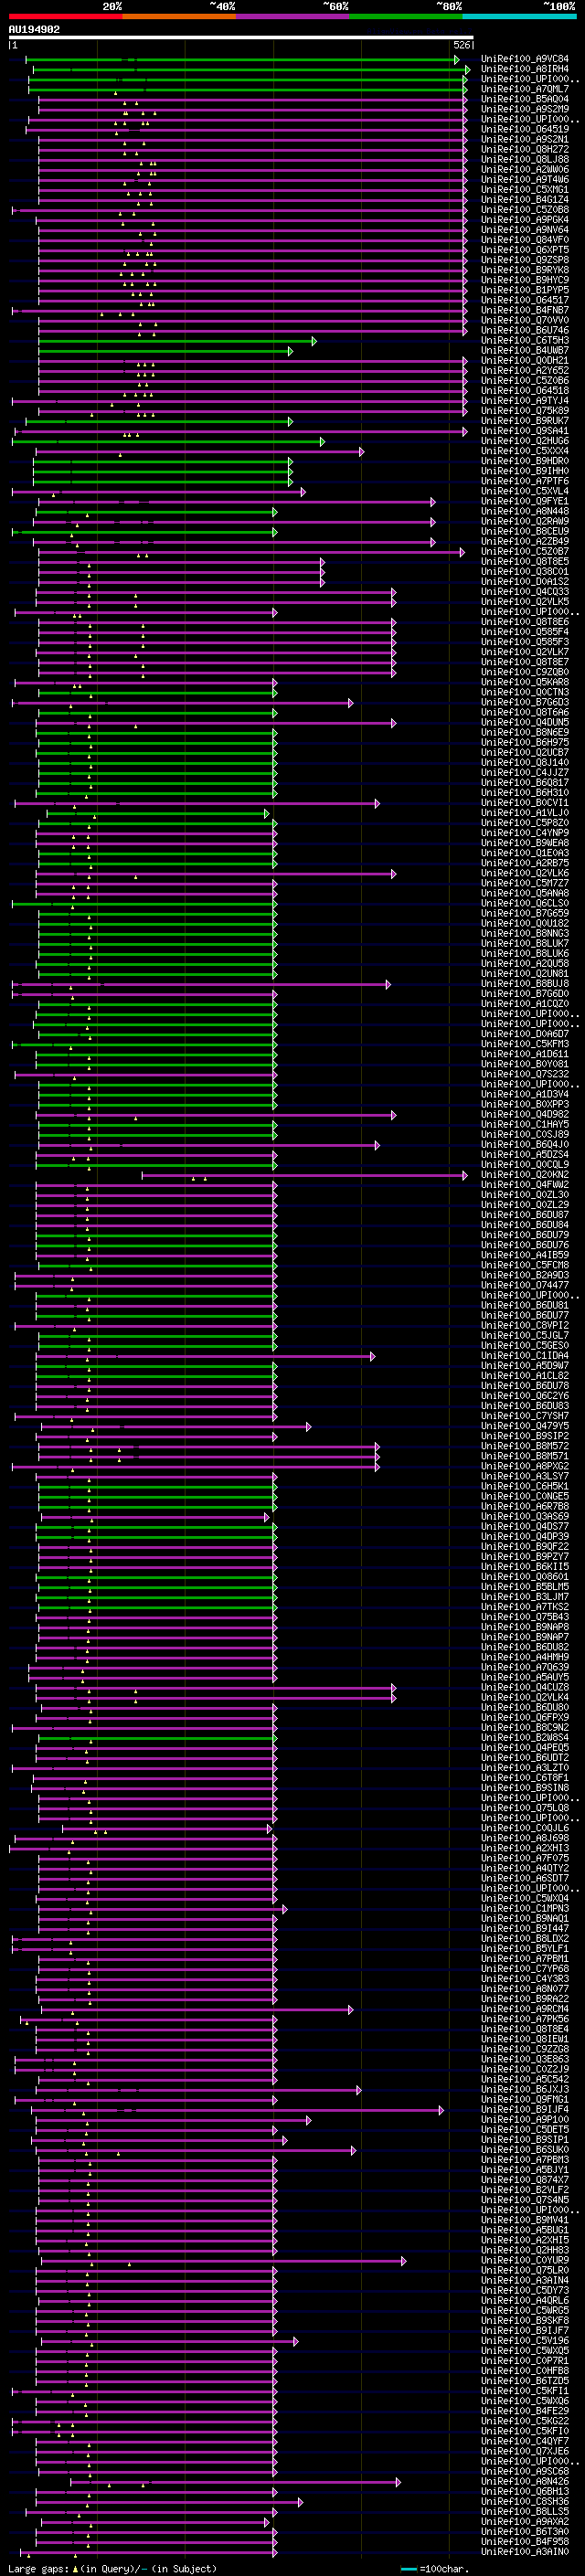585x2576 pixels.
Task: Select hit UniRef100_B9RYK8
Action: click(x=525, y=270)
